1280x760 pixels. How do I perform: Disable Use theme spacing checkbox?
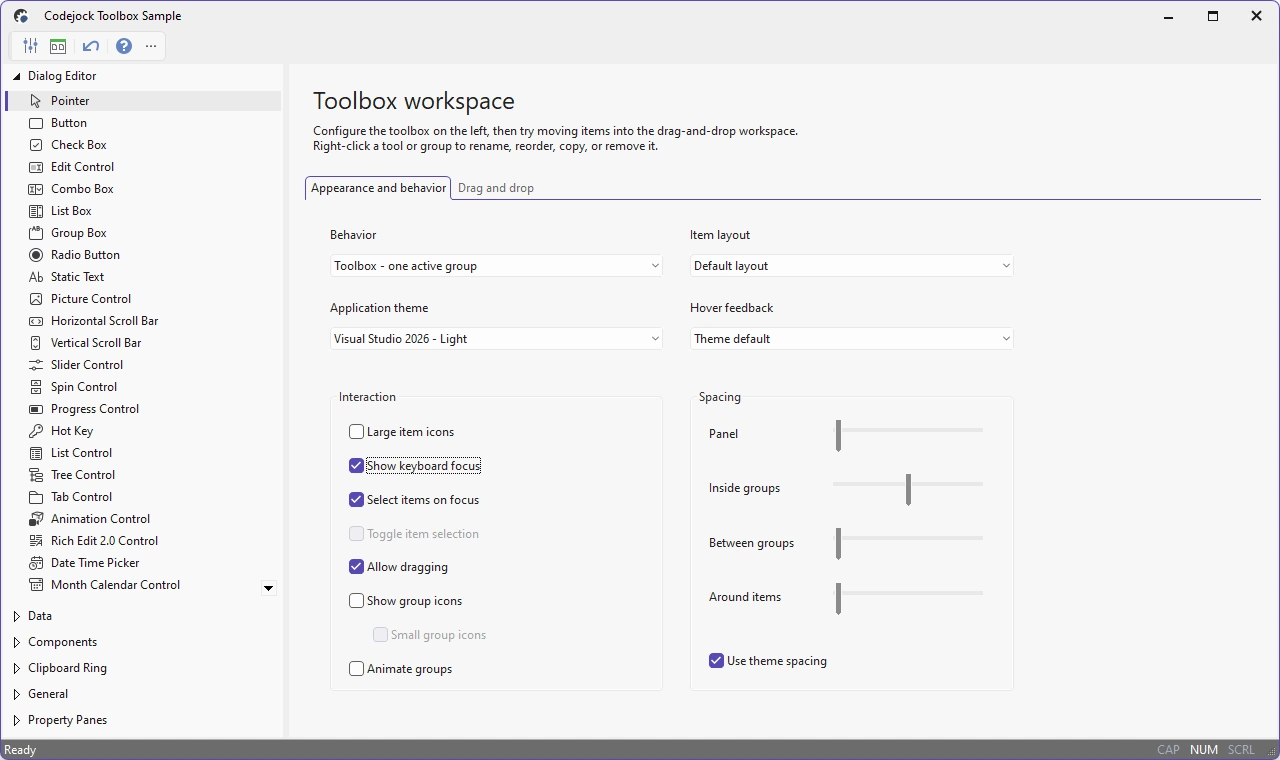[x=716, y=661]
